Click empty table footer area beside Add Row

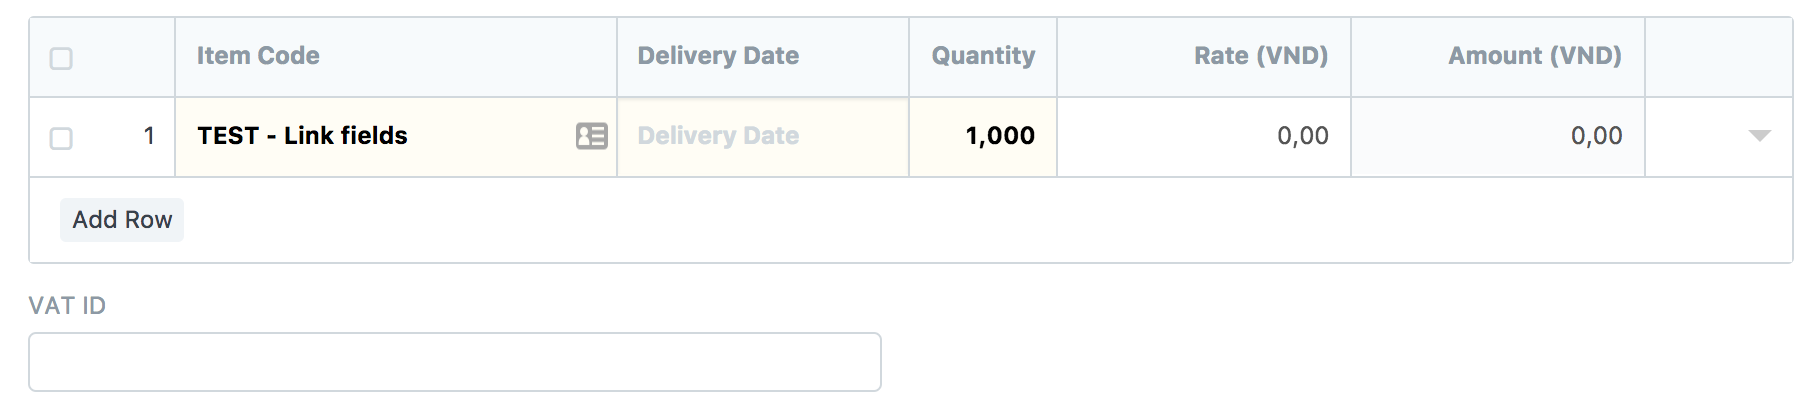click(988, 220)
